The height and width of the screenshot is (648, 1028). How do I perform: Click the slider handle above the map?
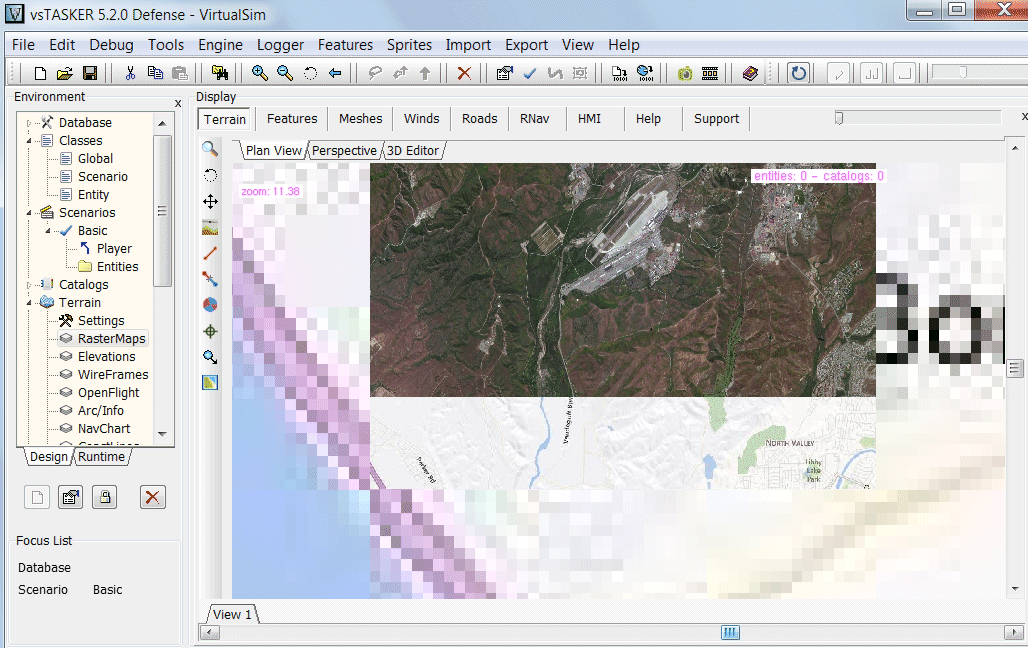coord(839,118)
